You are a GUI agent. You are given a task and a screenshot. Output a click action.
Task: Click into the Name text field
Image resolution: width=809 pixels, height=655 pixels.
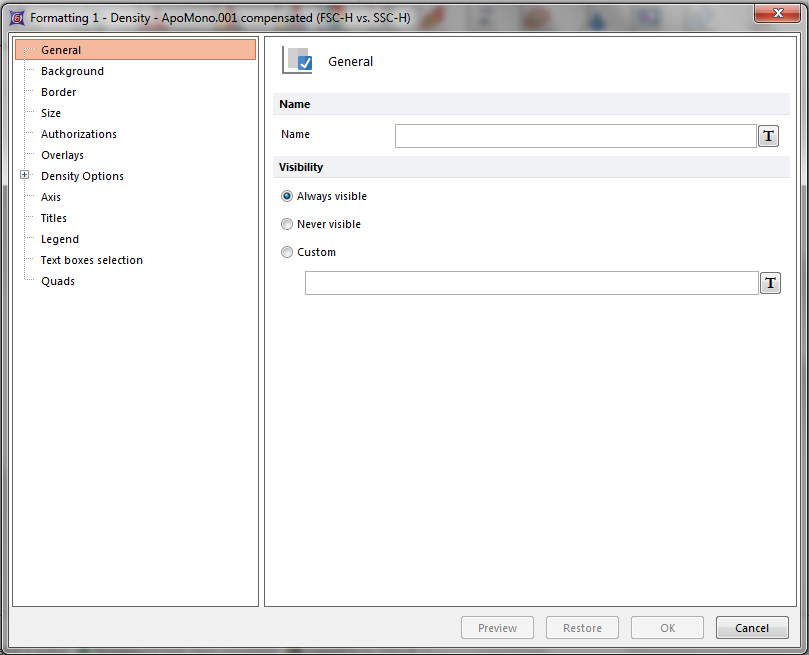[575, 136]
